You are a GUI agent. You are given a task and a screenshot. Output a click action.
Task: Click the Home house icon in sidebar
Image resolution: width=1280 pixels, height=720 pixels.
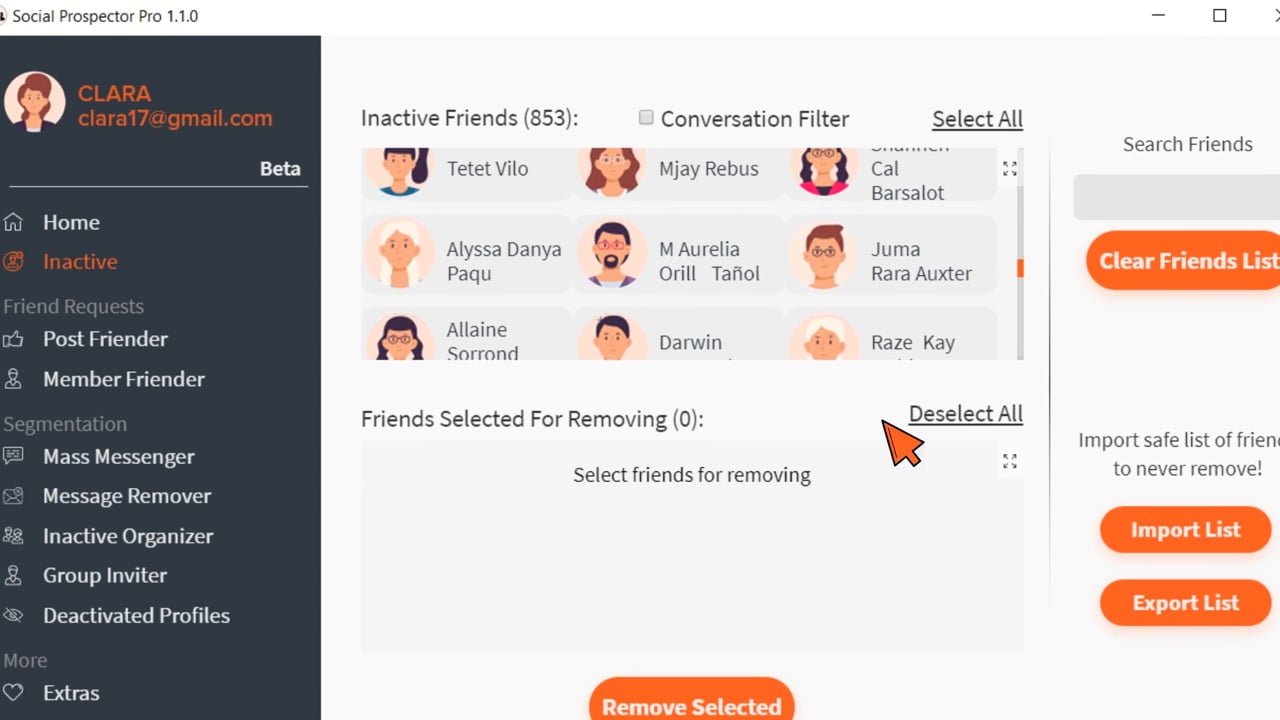pos(13,222)
